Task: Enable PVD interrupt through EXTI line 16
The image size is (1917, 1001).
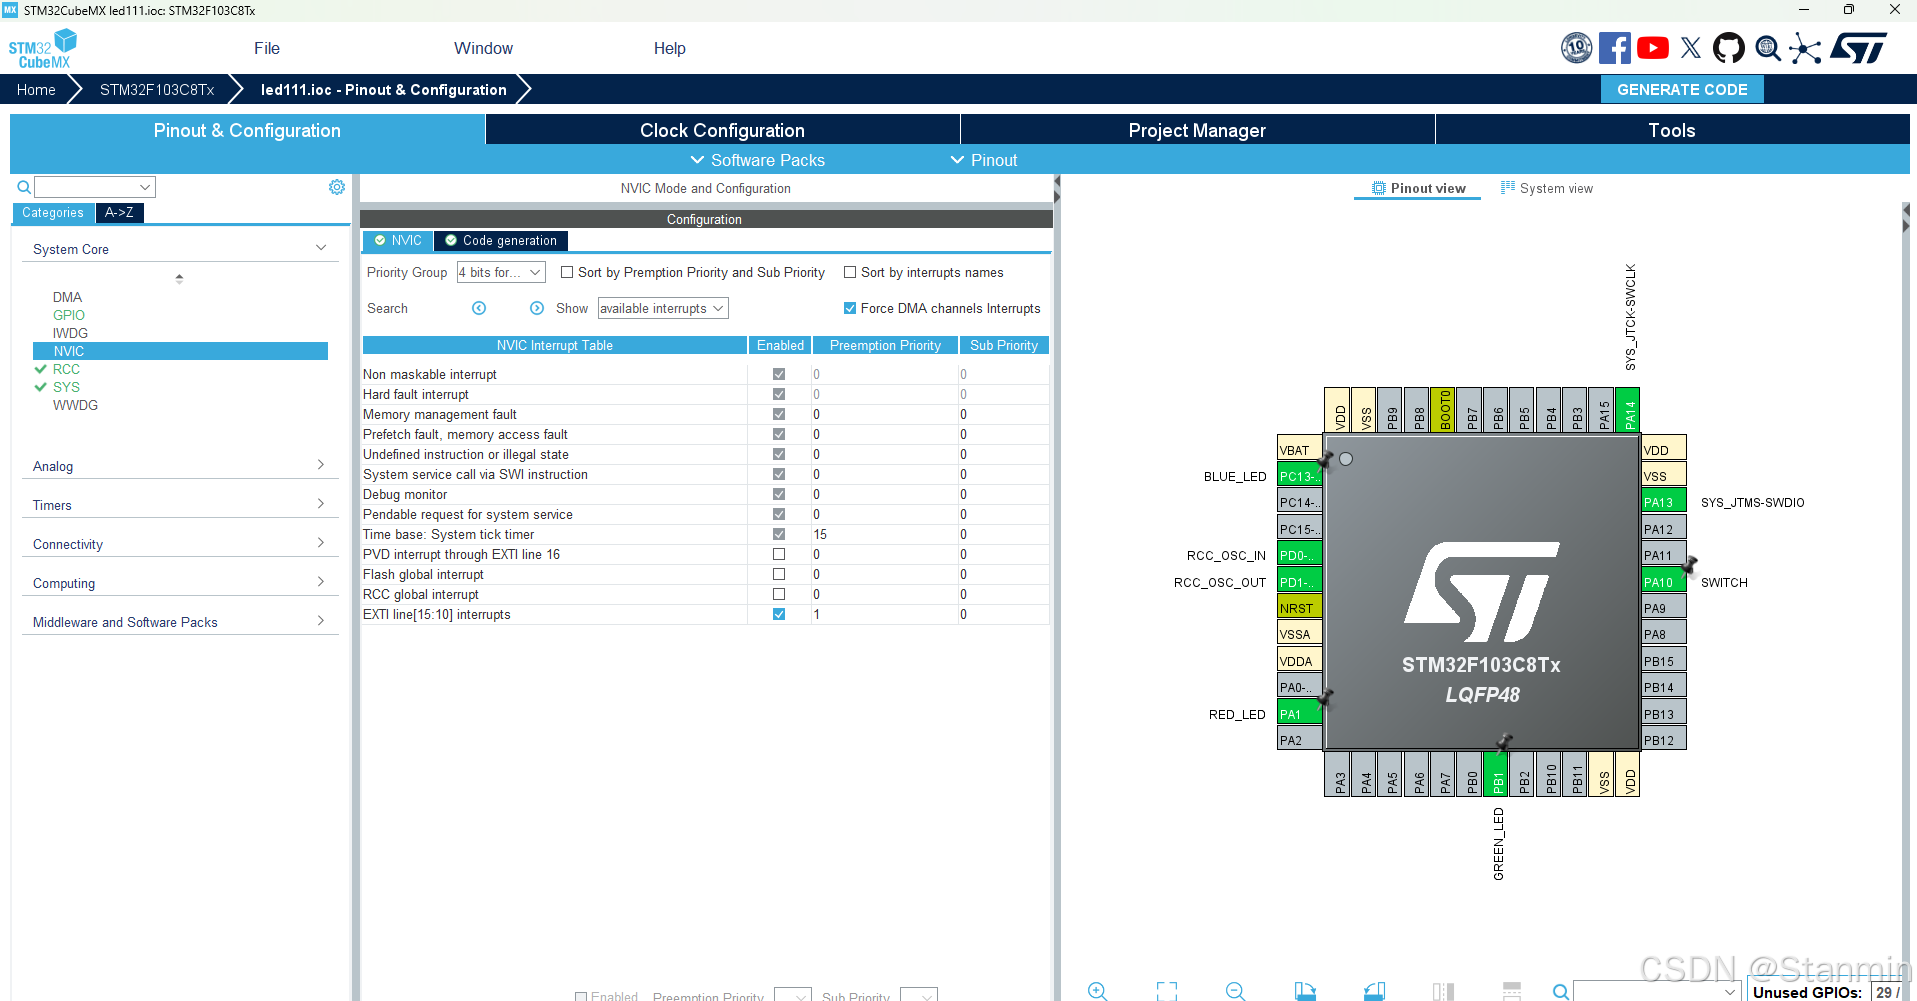Action: pyautogui.click(x=779, y=554)
